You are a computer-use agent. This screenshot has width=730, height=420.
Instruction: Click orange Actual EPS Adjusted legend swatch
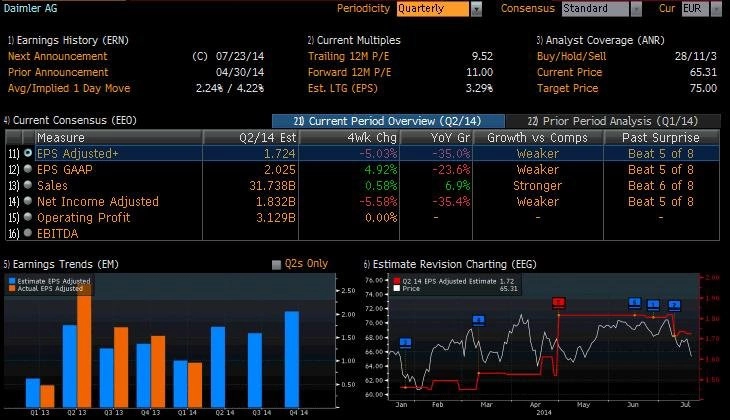(12, 289)
